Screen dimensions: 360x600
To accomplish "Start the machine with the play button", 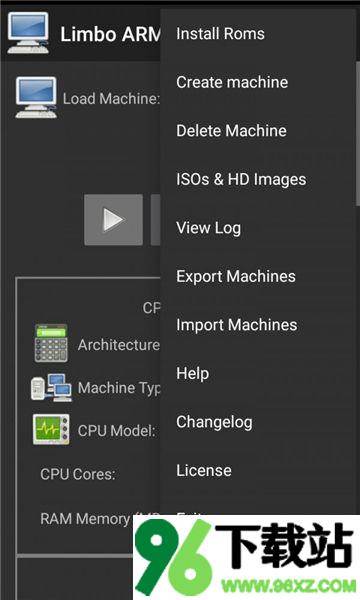I will tap(113, 220).
